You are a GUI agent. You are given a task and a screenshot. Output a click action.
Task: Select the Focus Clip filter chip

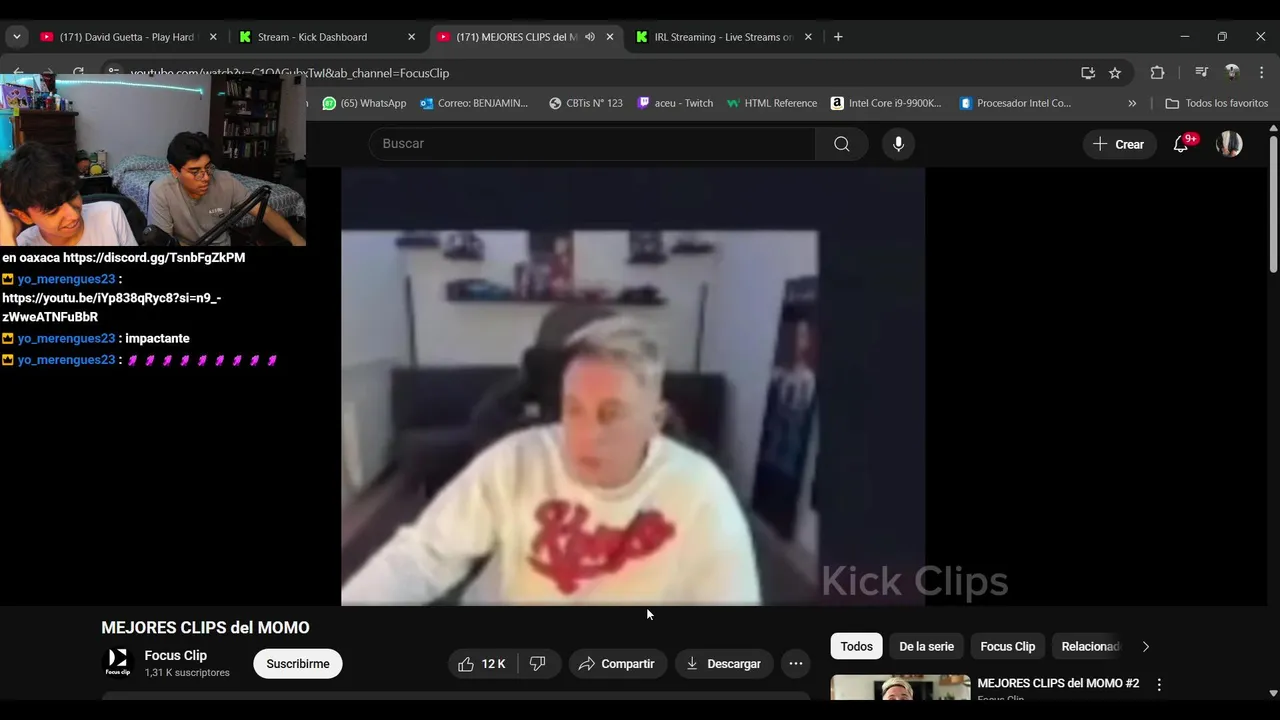1008,647
